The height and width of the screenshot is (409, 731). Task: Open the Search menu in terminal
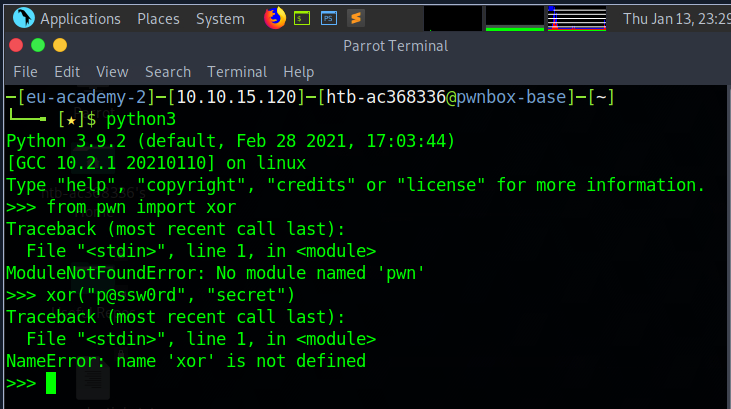point(167,72)
